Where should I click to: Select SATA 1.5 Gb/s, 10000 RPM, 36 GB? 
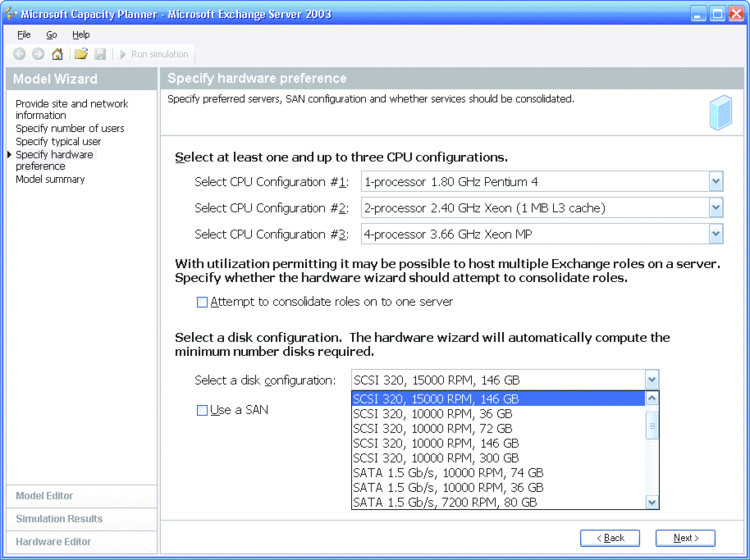498,488
